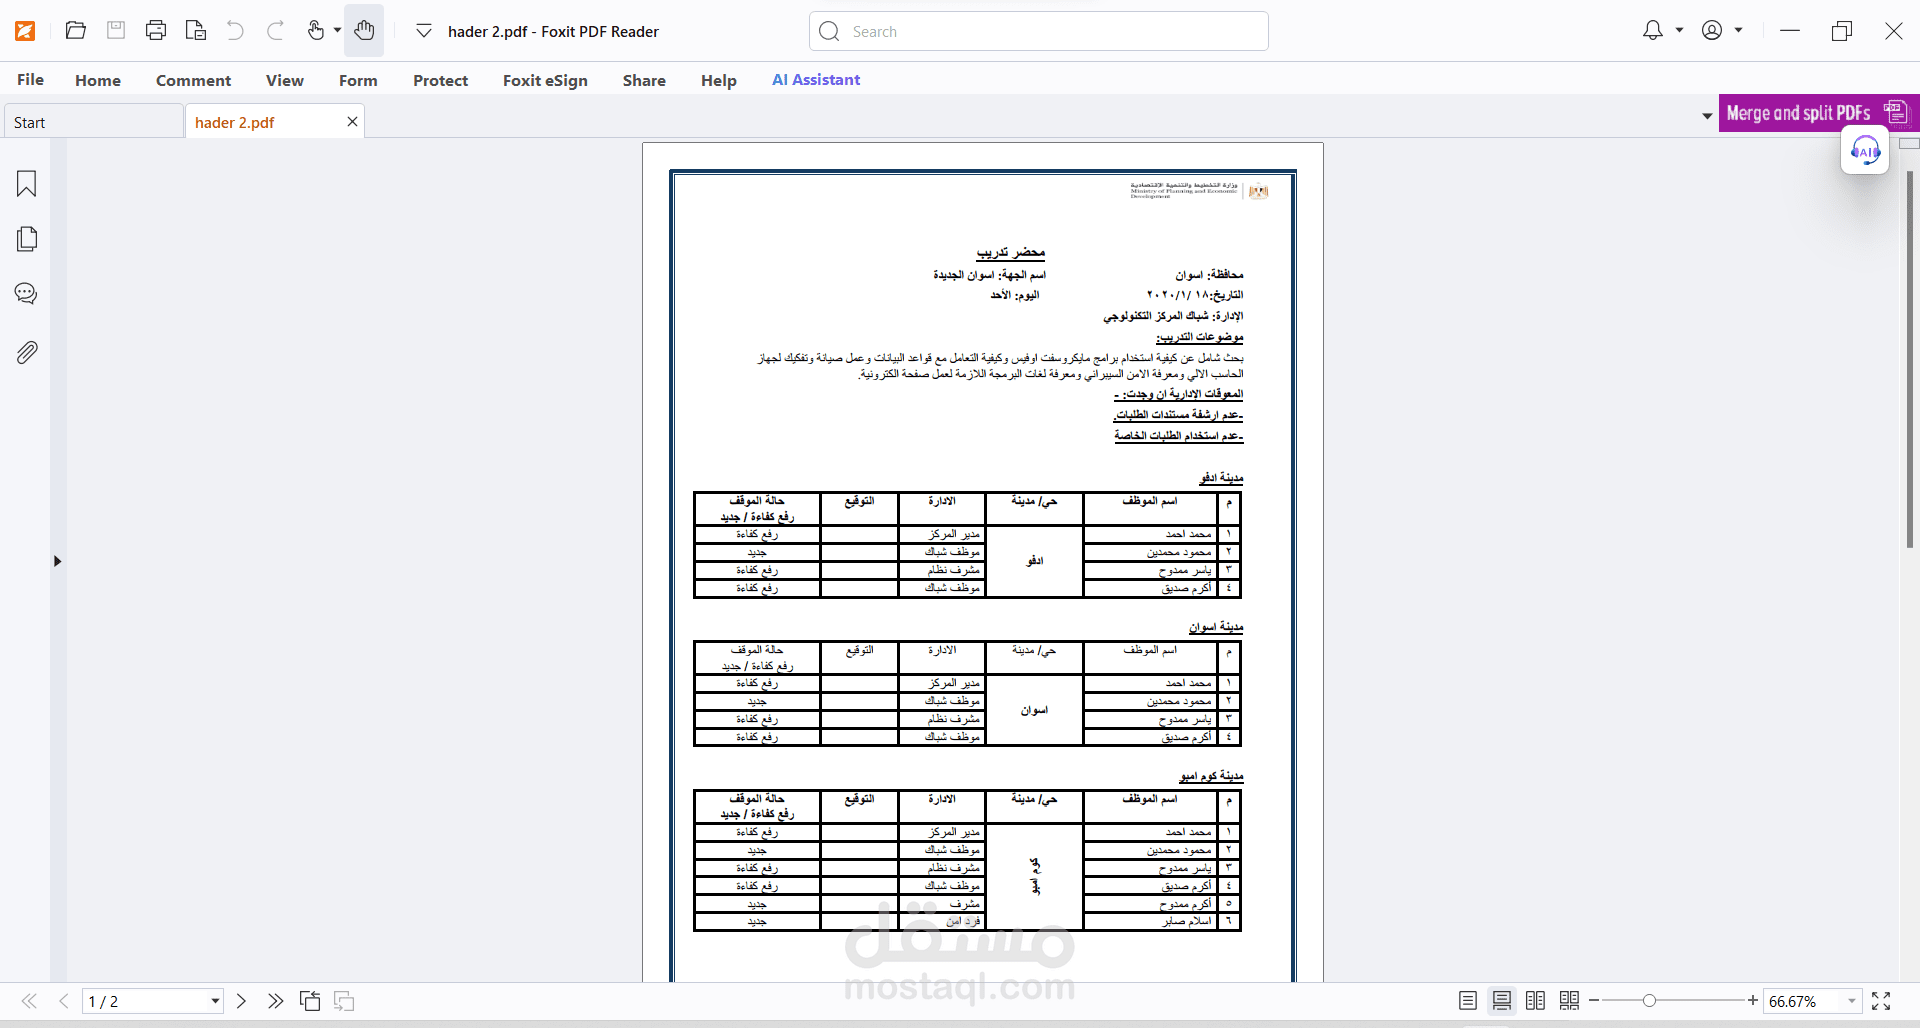Image resolution: width=1920 pixels, height=1028 pixels.
Task: Switch to the Home ribbon tab
Action: click(98, 80)
